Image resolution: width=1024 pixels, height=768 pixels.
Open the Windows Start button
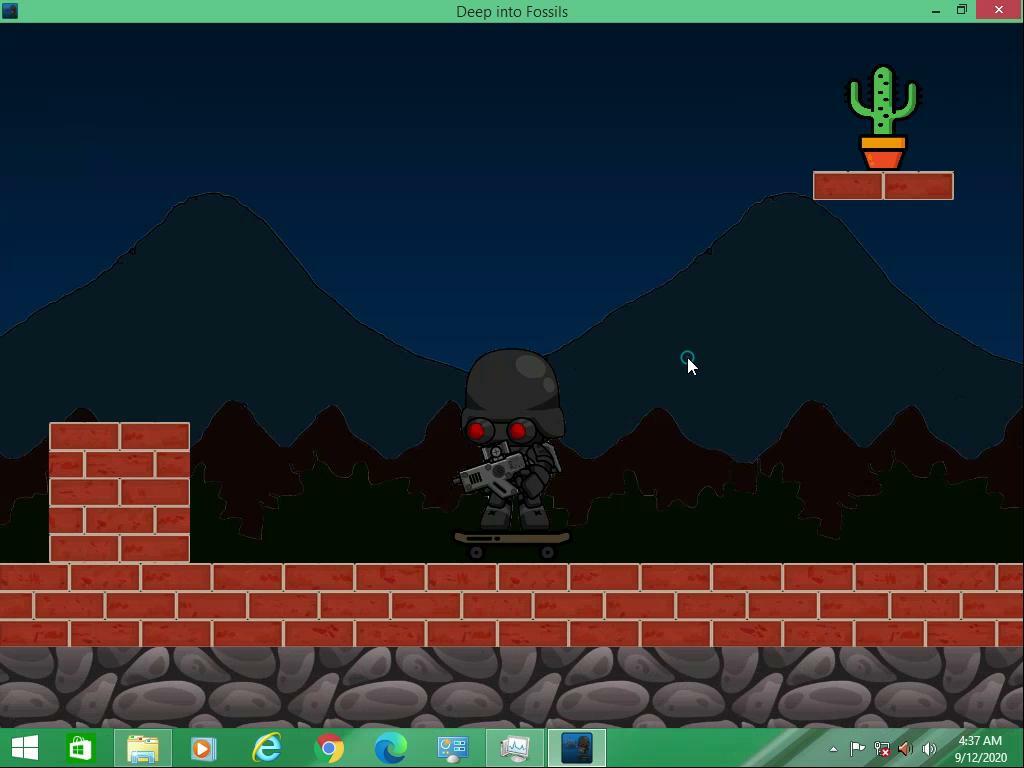click(24, 748)
